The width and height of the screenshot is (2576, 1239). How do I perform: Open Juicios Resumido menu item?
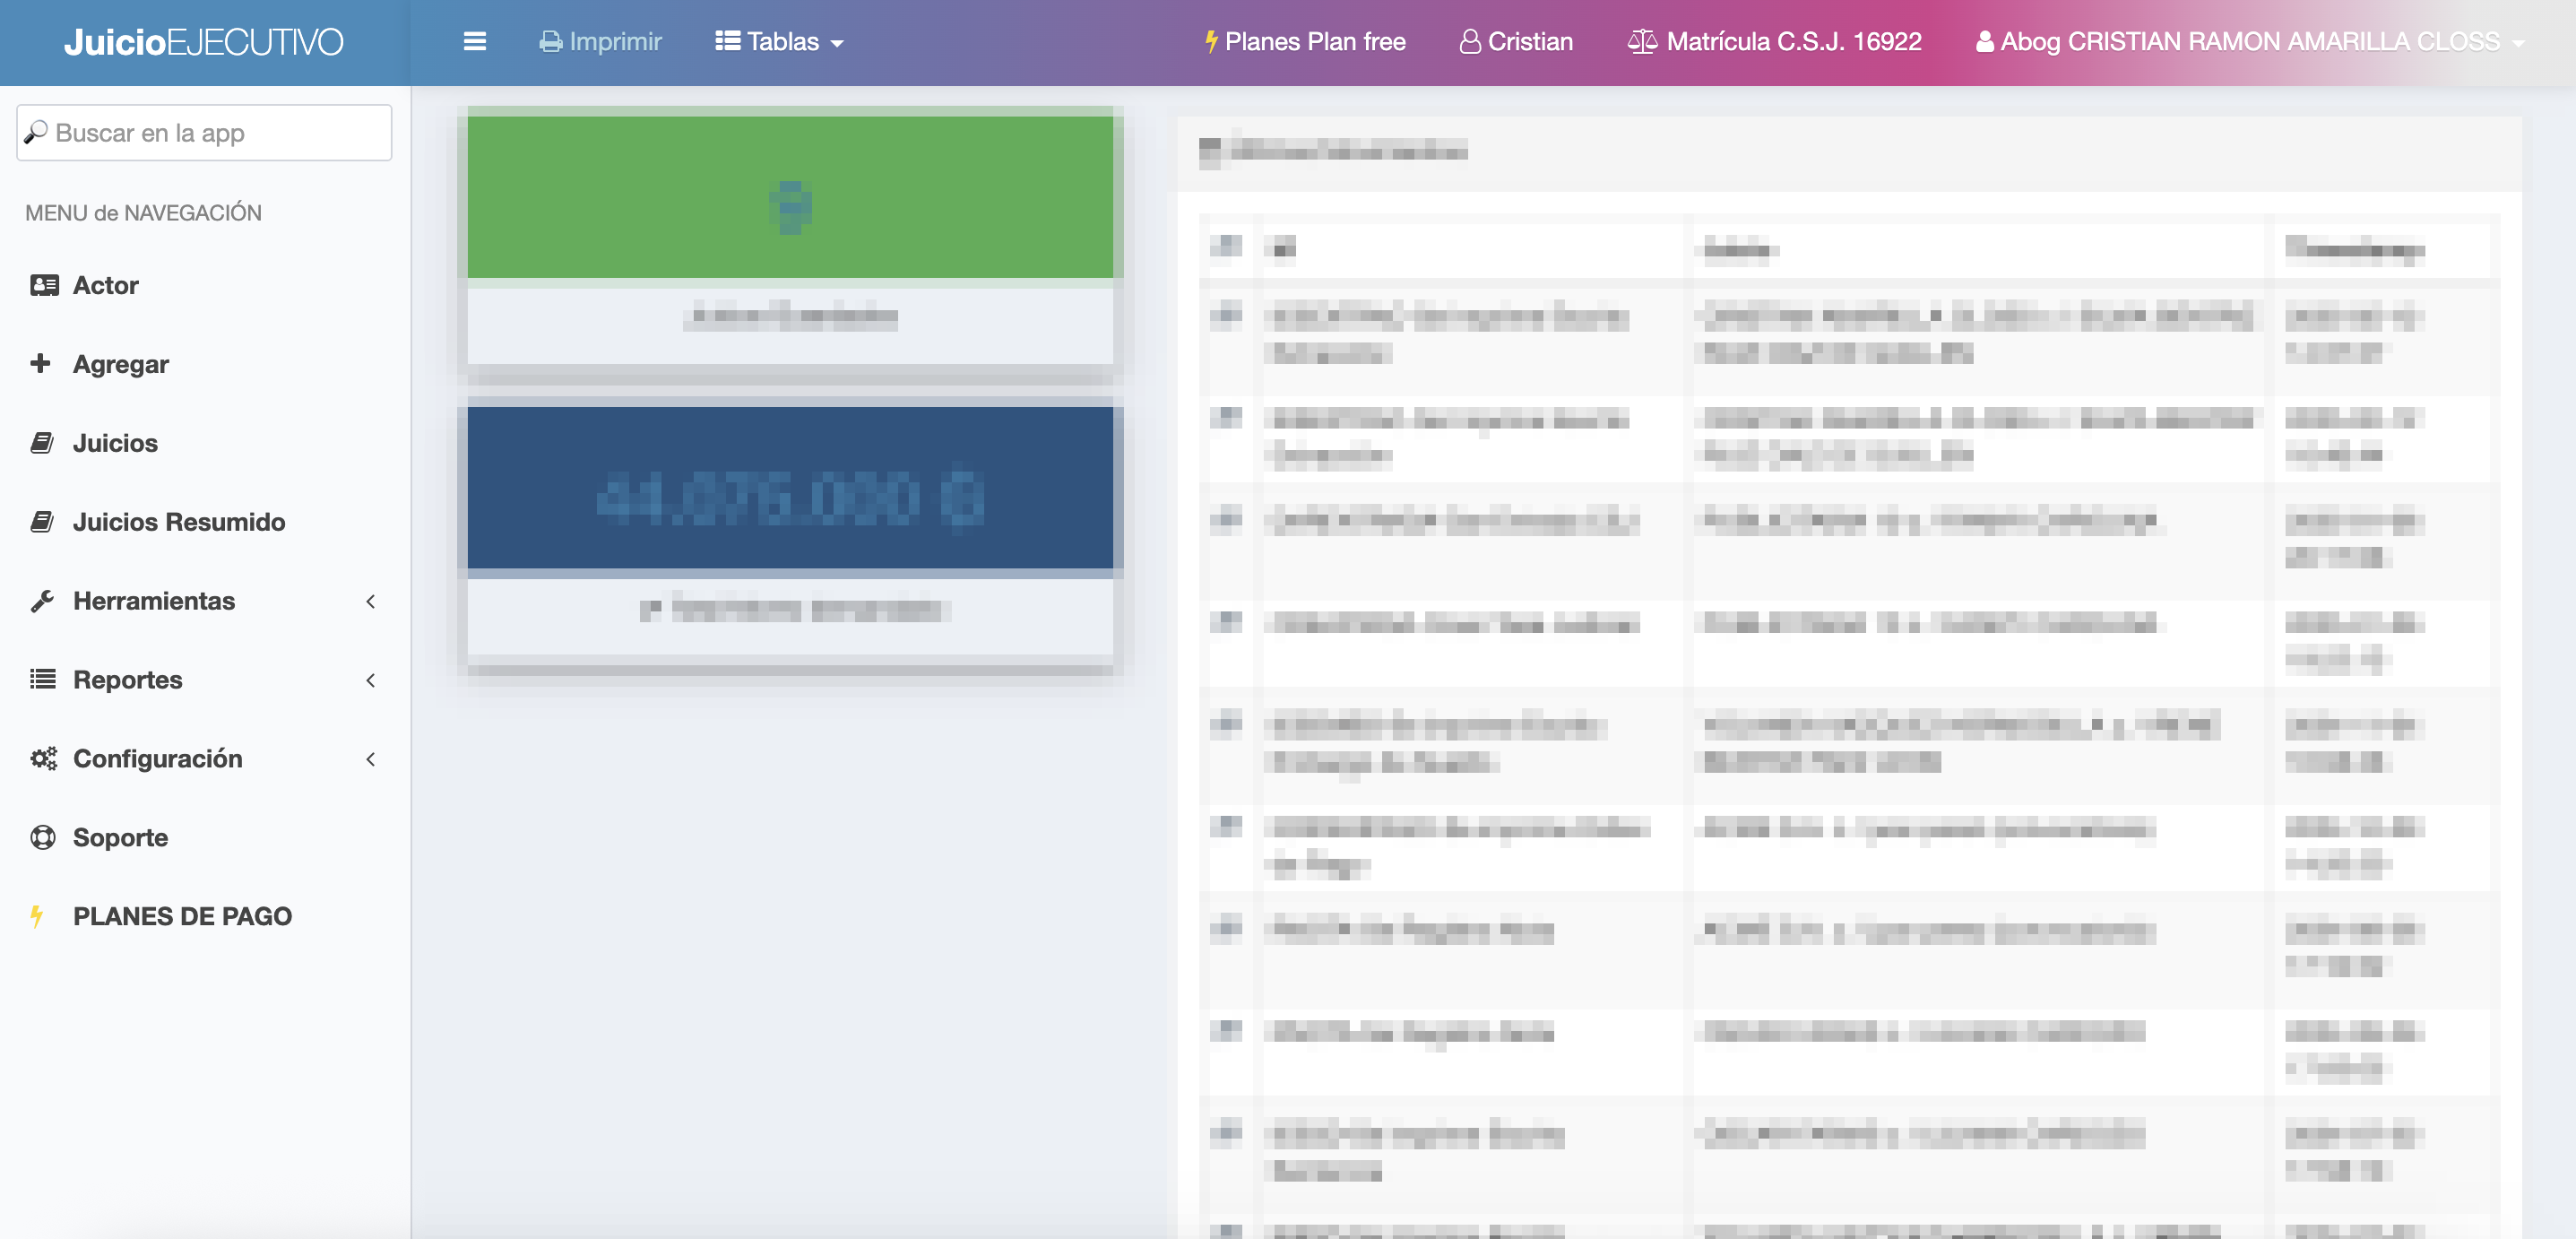[x=178, y=522]
